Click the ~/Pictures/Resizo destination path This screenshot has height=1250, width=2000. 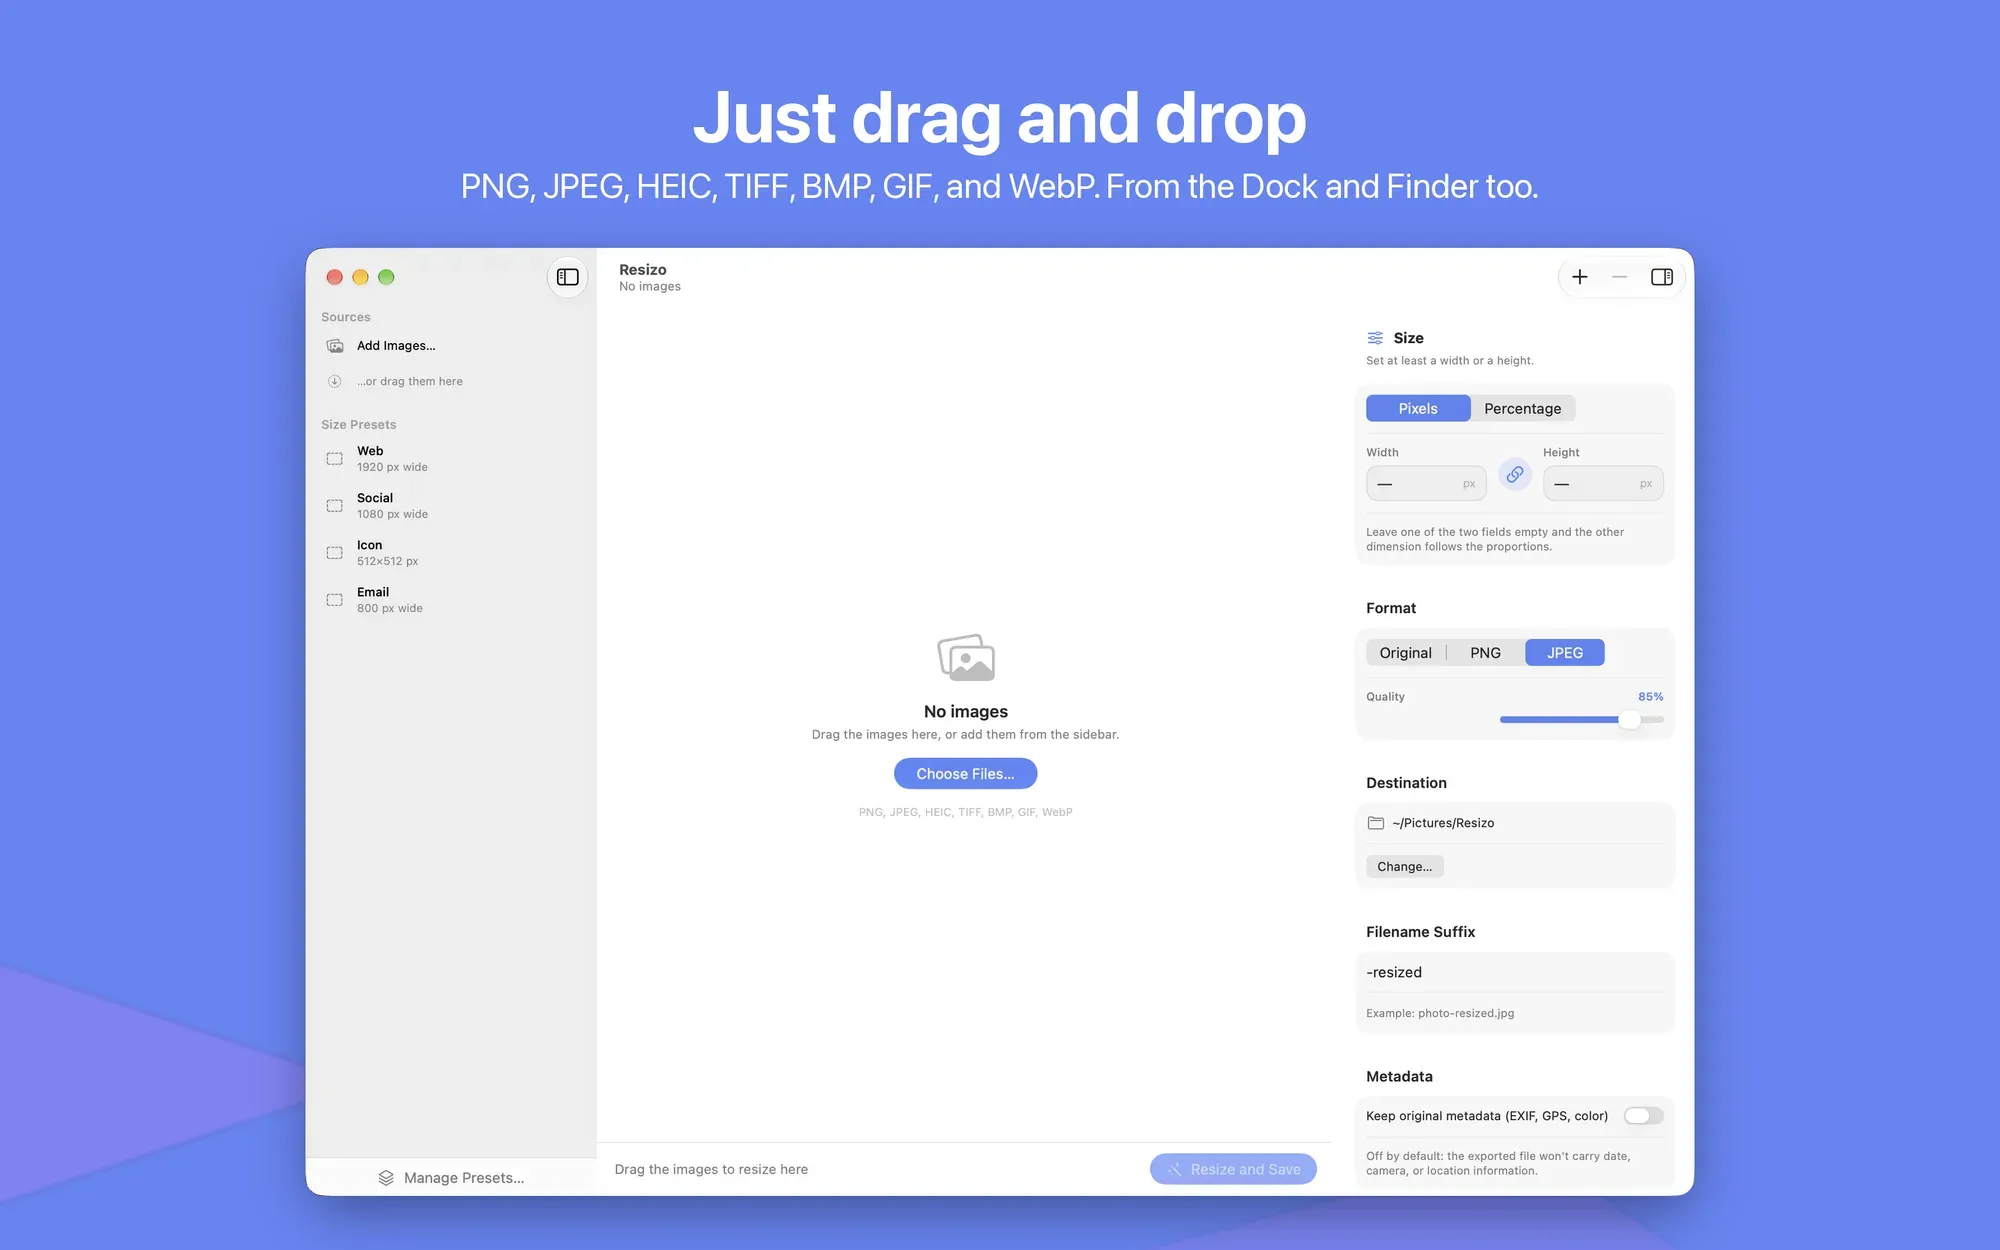coord(1443,823)
